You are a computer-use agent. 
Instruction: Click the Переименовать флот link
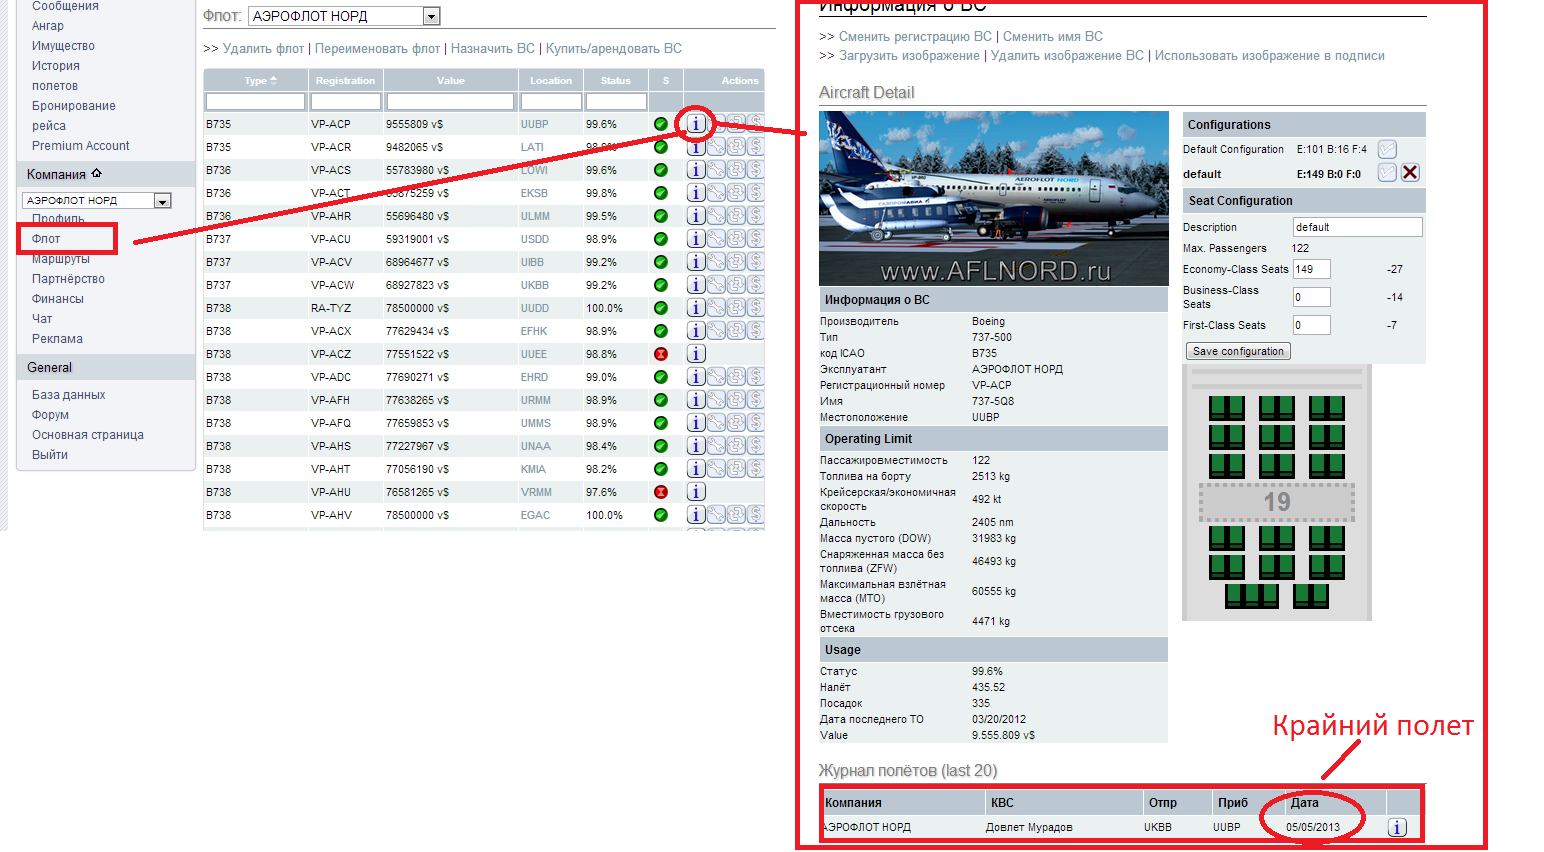pyautogui.click(x=377, y=48)
